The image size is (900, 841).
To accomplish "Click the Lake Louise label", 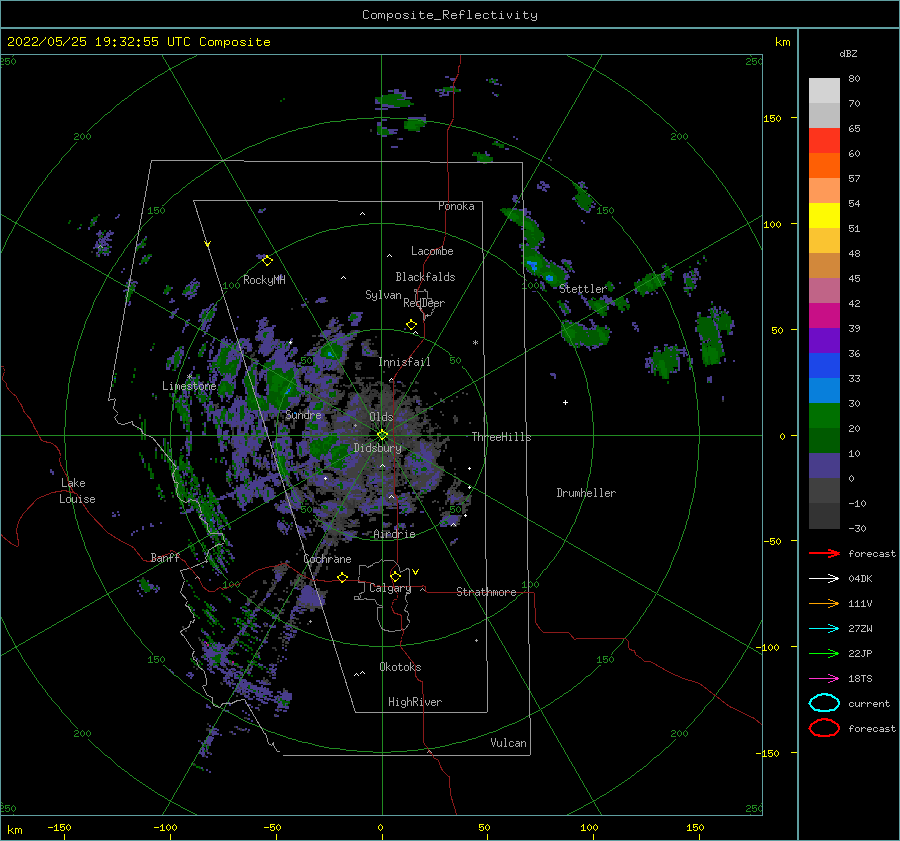I will pos(77,491).
